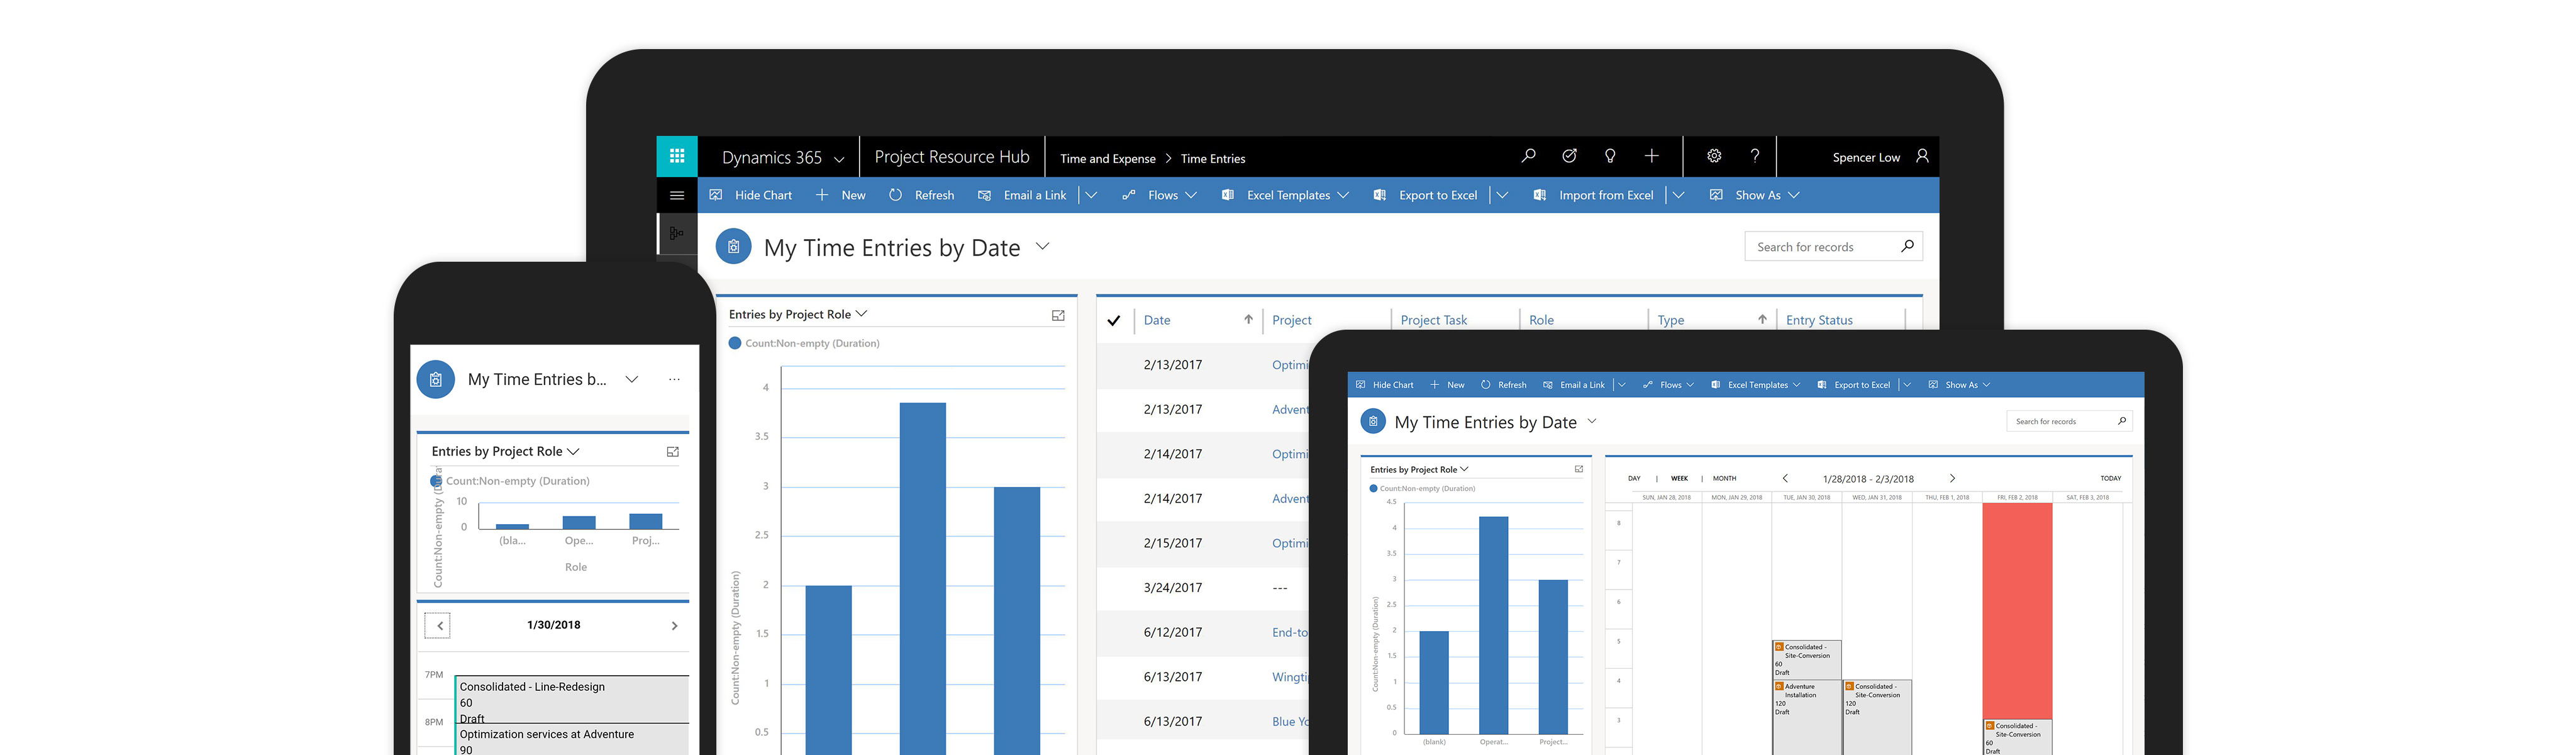Open the task checkmark circle icon
Viewport: 2576px width, 755px height.
(1569, 156)
